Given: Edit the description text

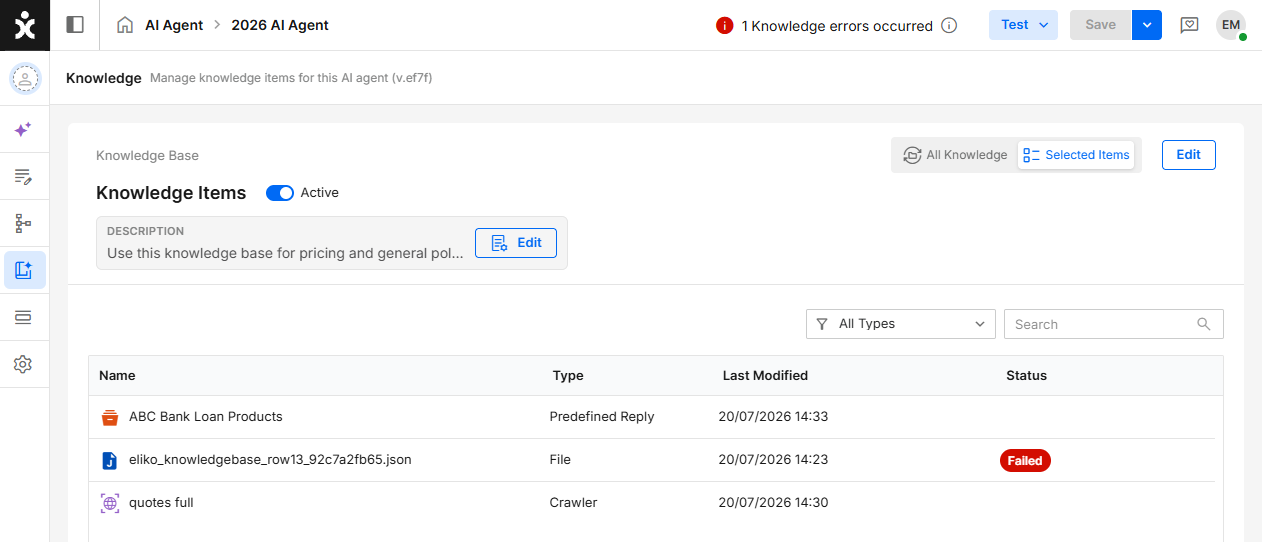Looking at the screenshot, I should tap(516, 243).
